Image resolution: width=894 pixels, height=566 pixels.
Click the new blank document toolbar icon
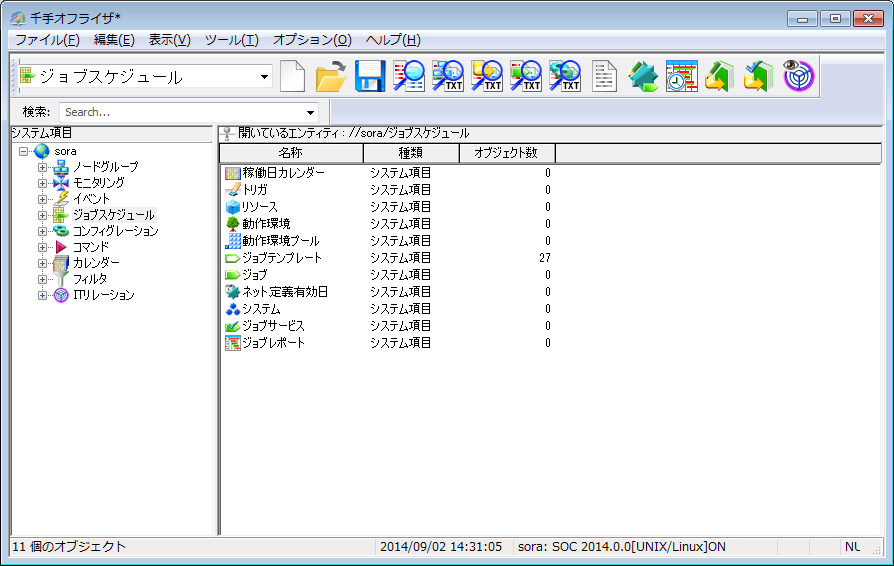292,76
